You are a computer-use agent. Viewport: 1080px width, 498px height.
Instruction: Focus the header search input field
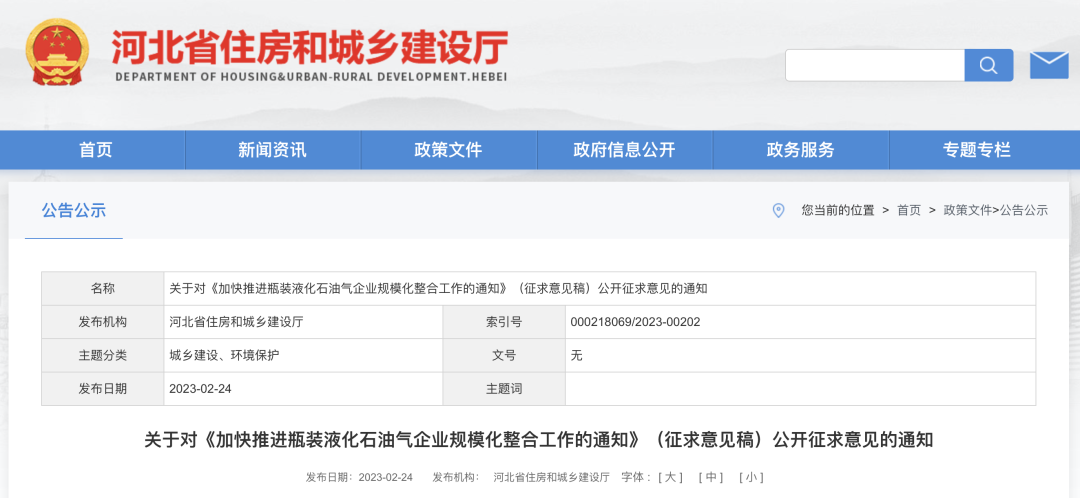[875, 65]
